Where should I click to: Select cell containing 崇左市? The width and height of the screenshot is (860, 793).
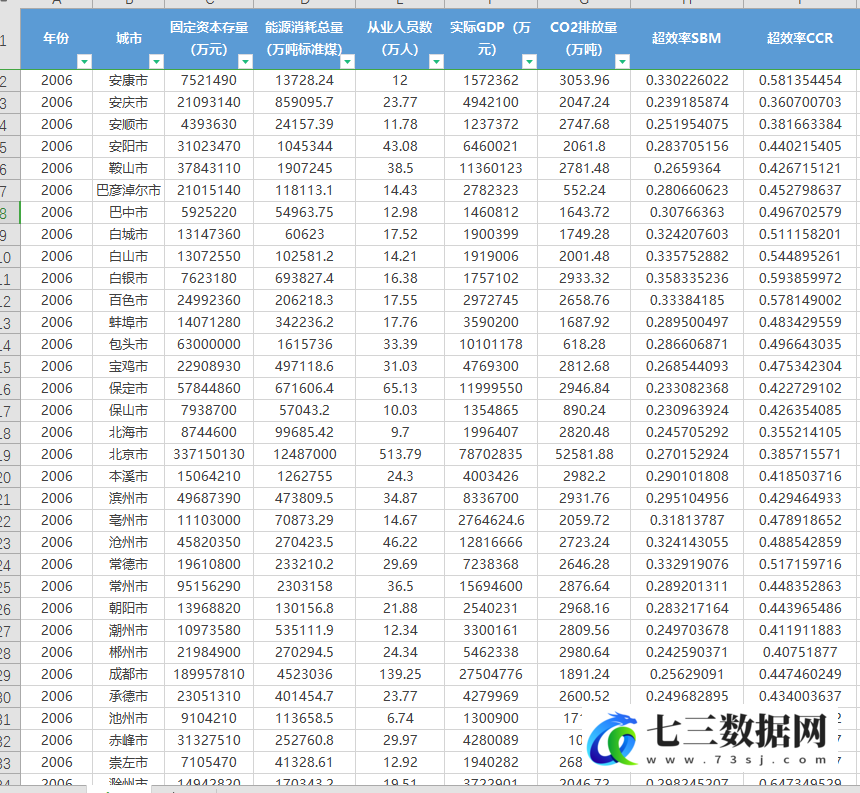point(129,762)
